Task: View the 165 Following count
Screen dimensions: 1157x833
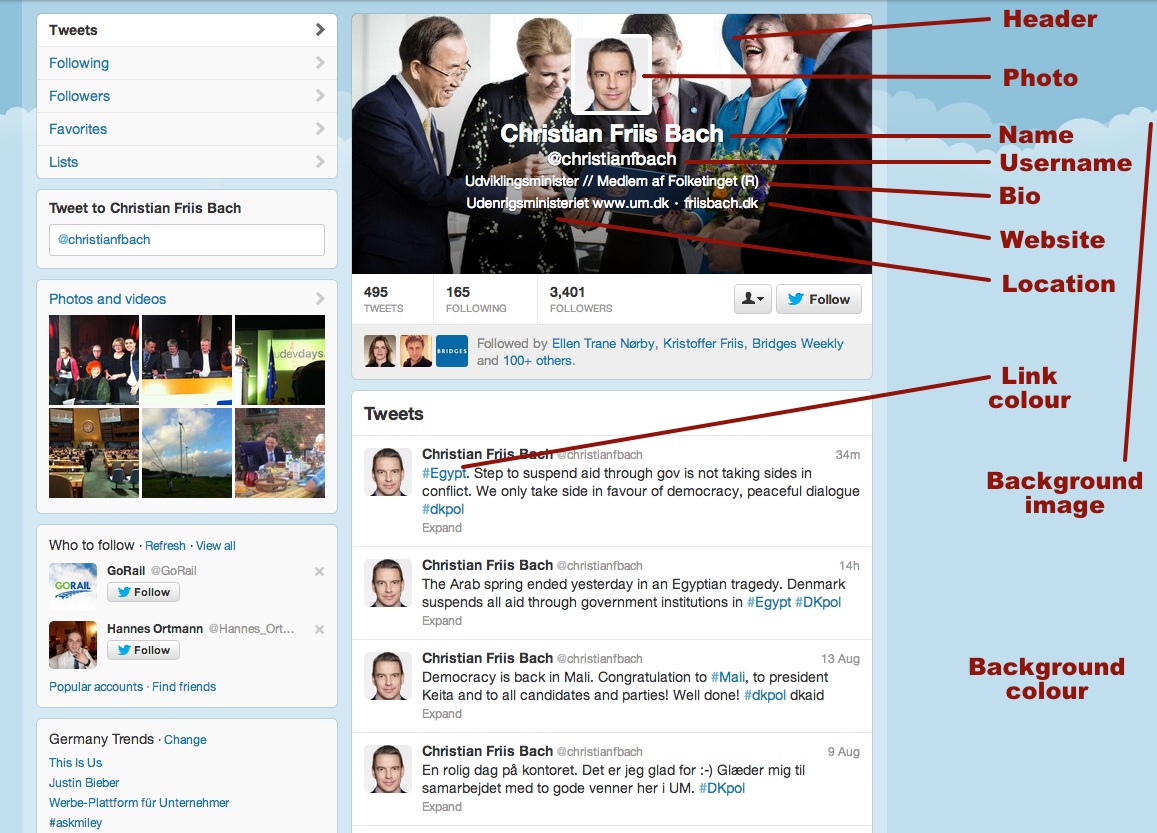Action: (476, 299)
